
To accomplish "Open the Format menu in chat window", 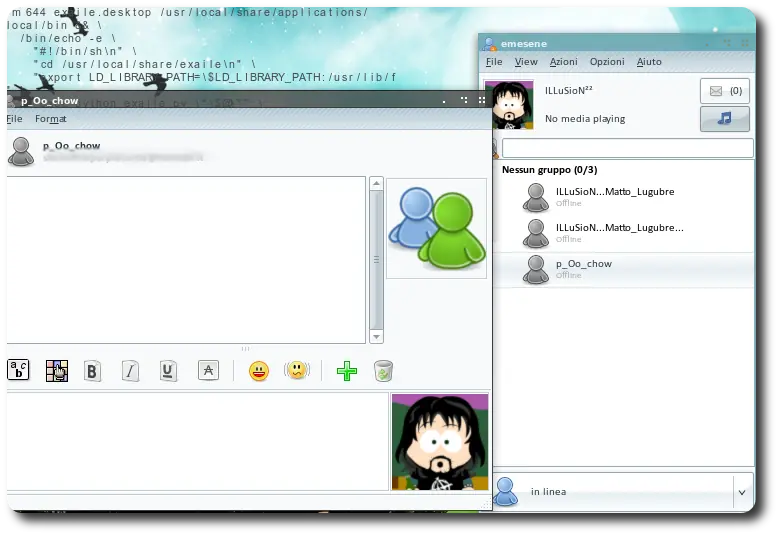I will [51, 119].
